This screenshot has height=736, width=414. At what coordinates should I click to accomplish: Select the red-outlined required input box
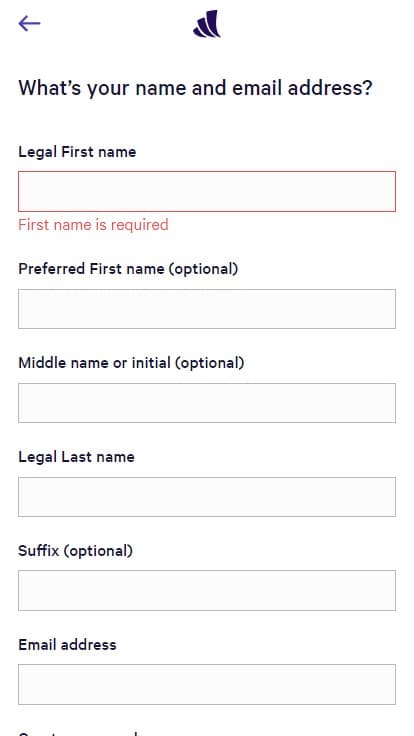coord(207,192)
